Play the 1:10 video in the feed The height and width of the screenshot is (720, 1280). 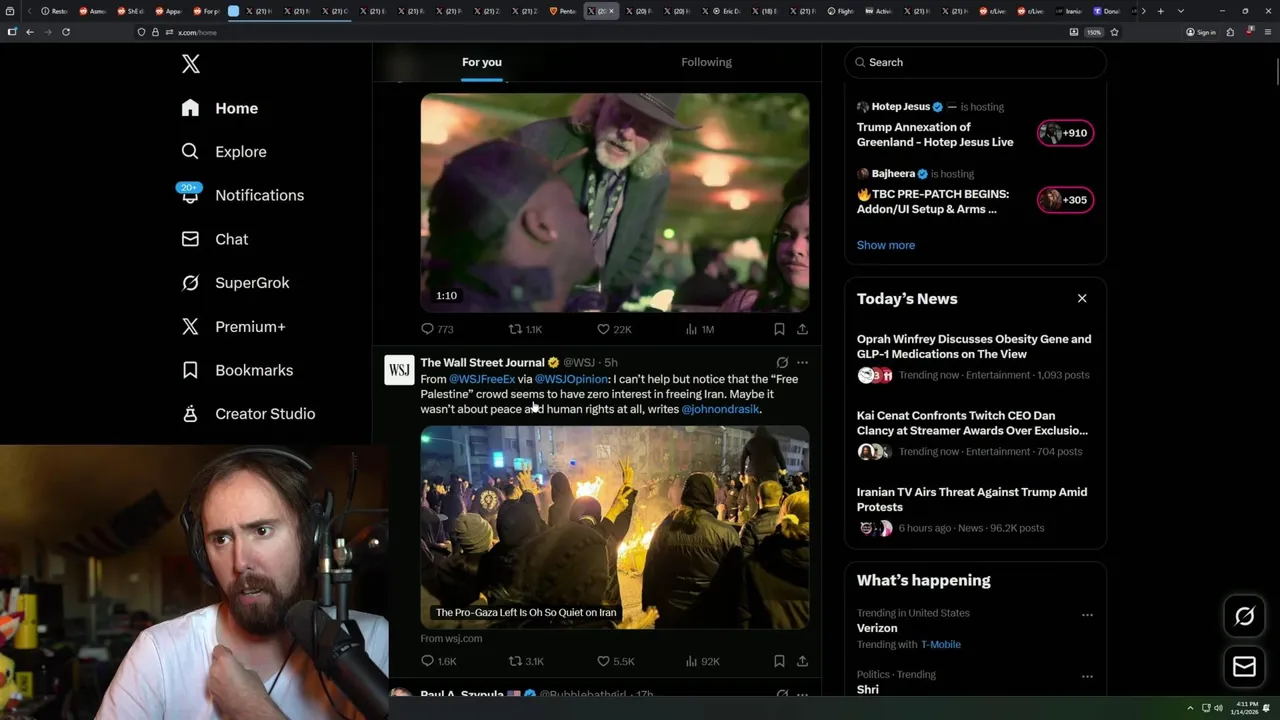pyautogui.click(x=615, y=203)
